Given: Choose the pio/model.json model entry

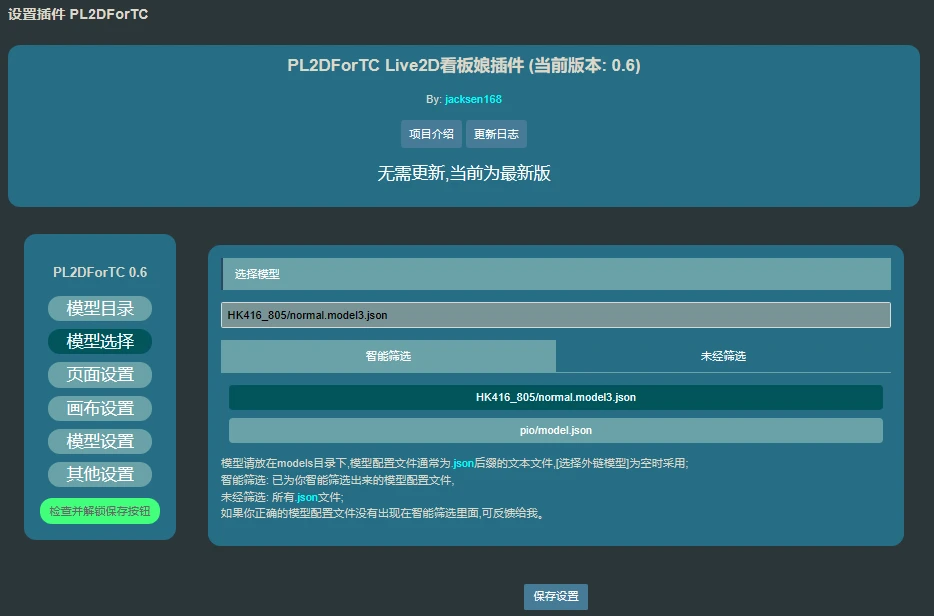Looking at the screenshot, I should 556,430.
